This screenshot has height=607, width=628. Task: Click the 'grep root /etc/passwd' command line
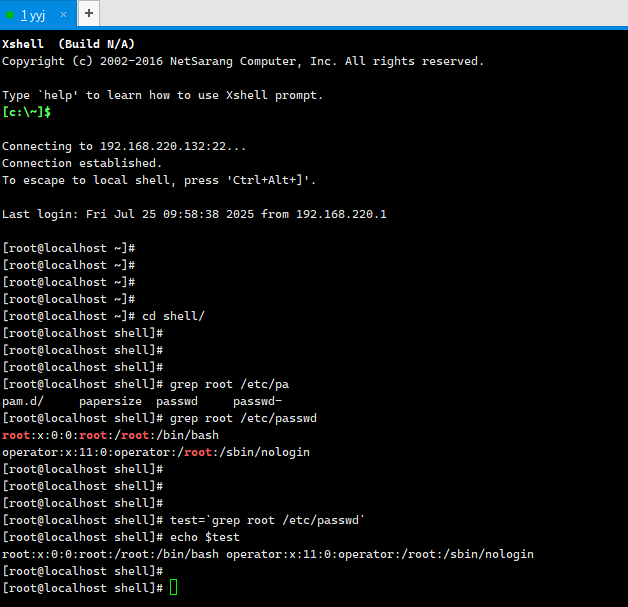point(159,418)
